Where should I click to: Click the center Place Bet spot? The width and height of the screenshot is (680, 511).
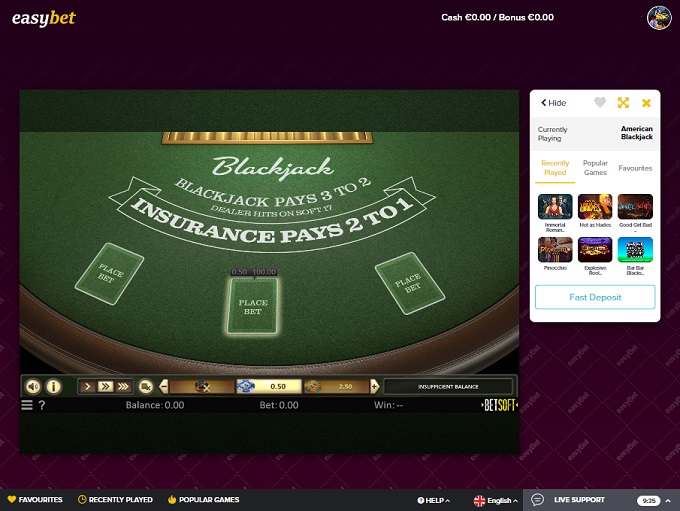(252, 305)
